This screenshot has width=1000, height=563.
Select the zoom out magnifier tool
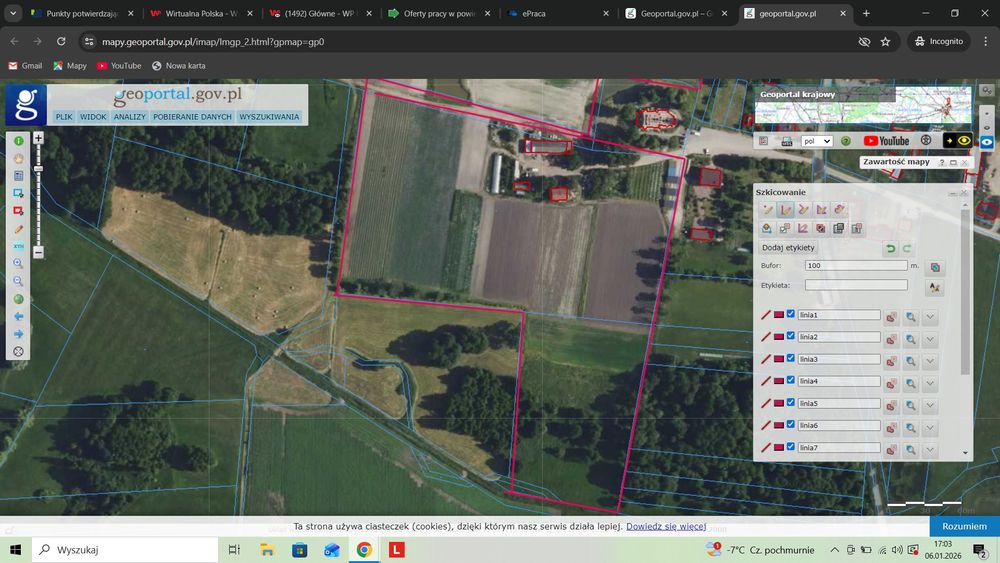tap(18, 281)
